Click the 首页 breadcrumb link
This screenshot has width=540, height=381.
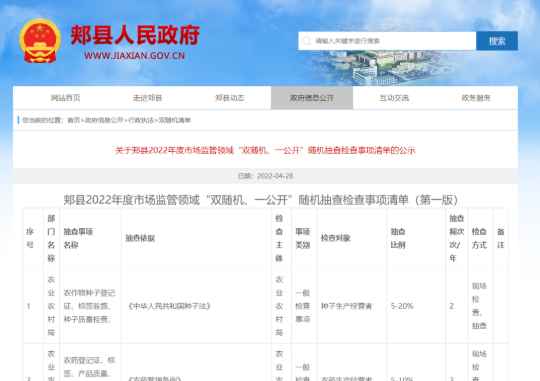(73, 120)
